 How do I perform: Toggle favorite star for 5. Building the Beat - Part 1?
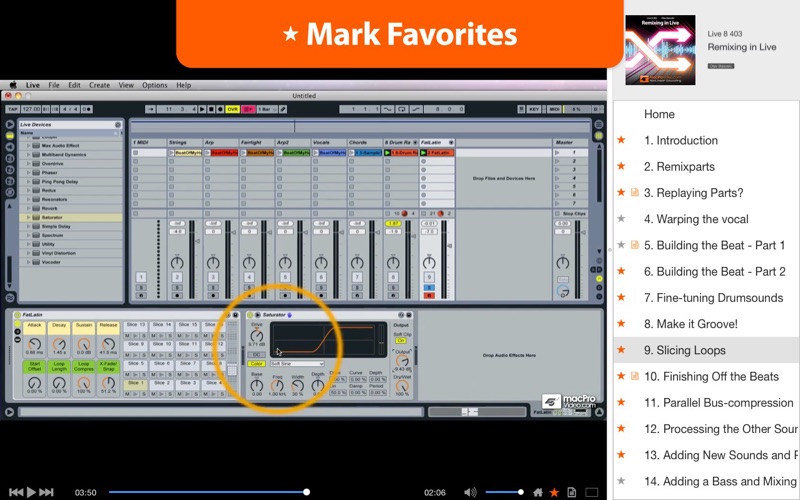point(621,245)
